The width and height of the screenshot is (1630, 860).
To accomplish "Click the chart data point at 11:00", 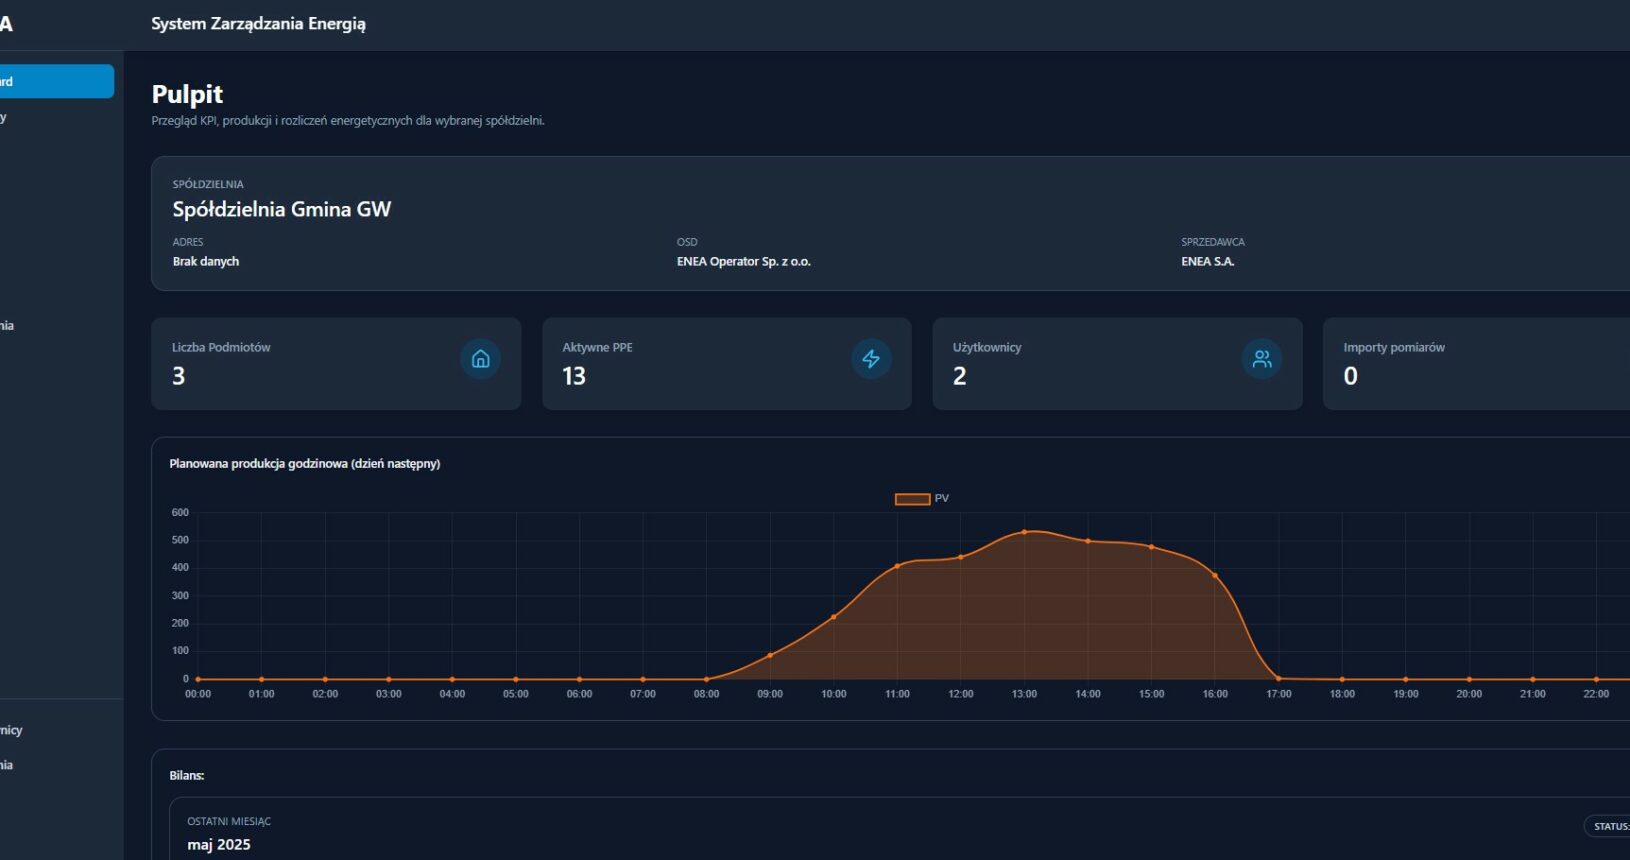I will (x=897, y=566).
